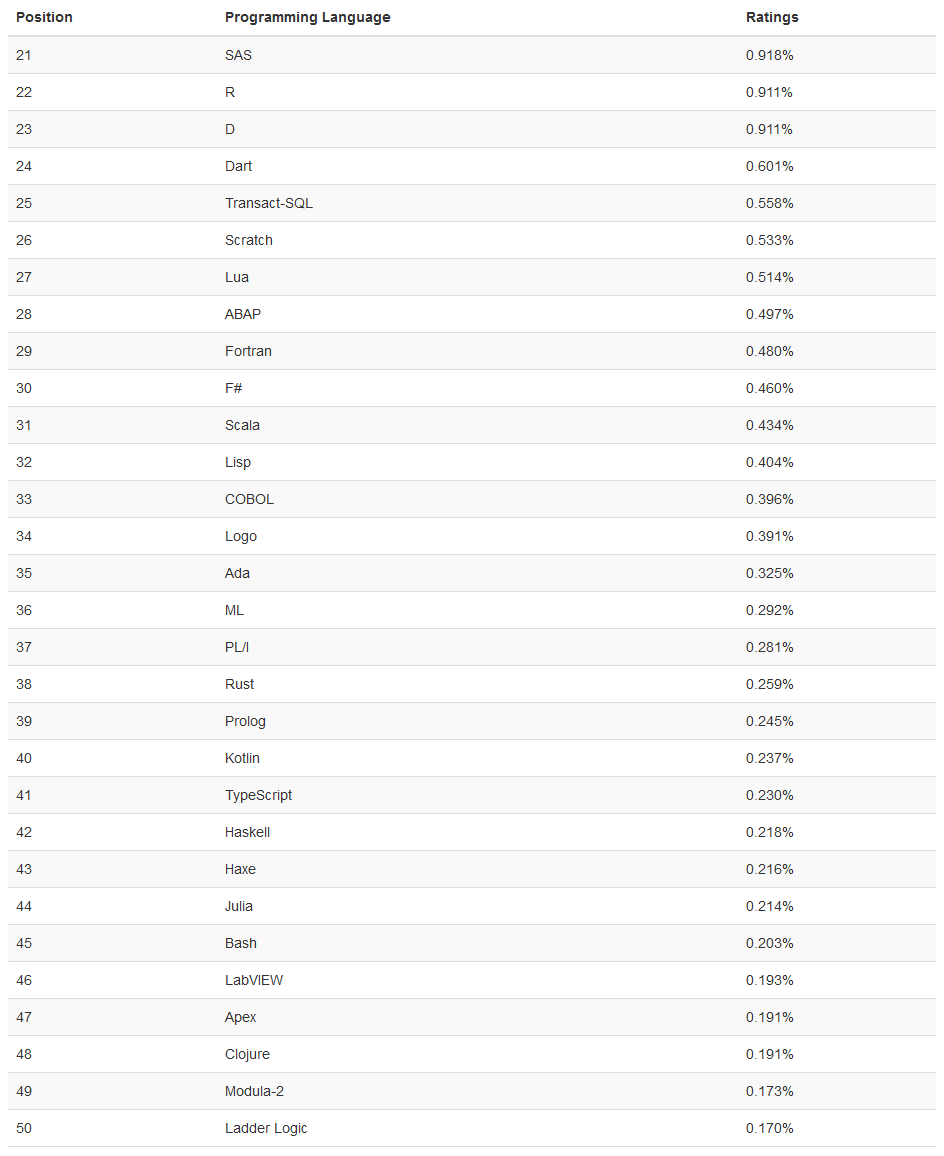
Task: Click the Transact-SQL language name
Action: point(268,203)
